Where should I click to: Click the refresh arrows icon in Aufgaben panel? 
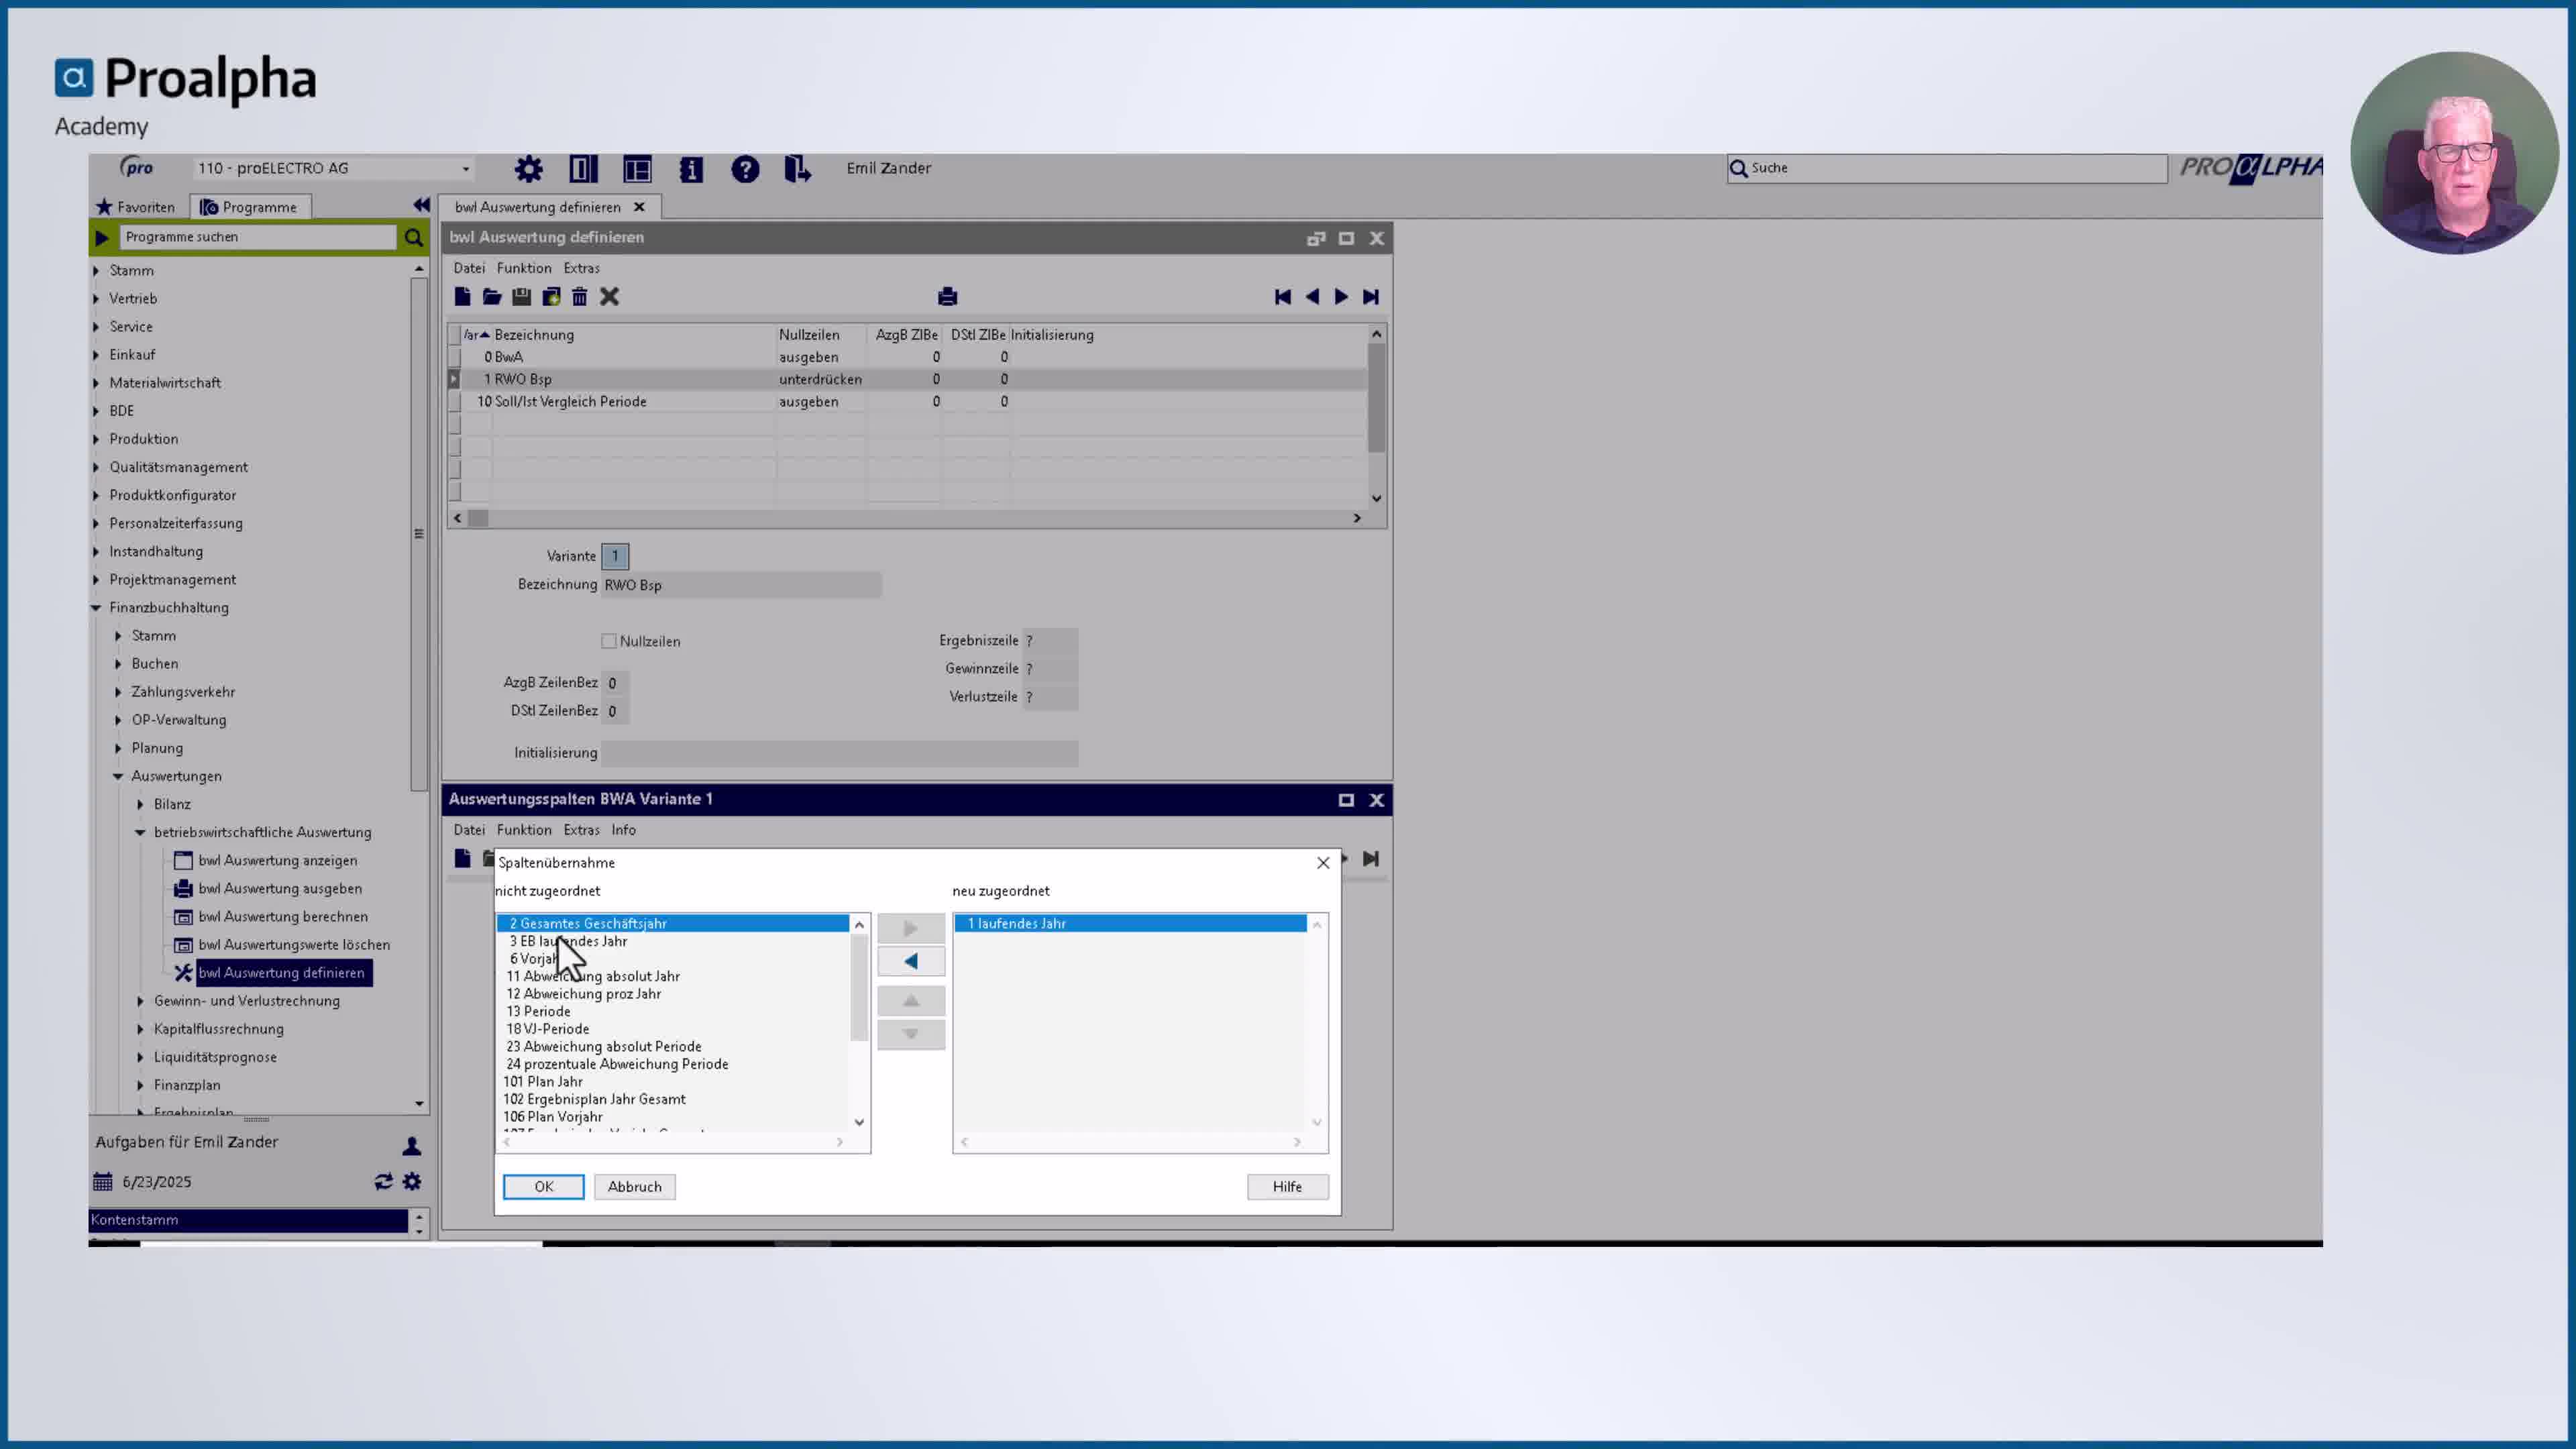[x=383, y=1182]
